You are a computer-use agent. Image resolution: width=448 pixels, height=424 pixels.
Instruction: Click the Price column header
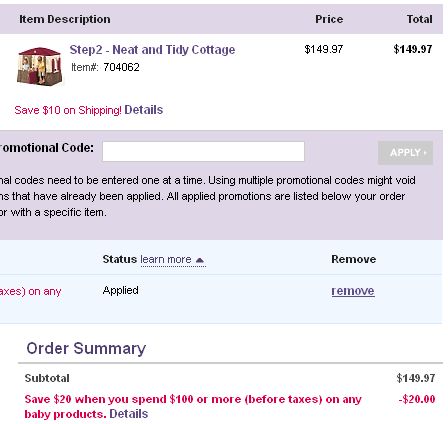tap(329, 19)
